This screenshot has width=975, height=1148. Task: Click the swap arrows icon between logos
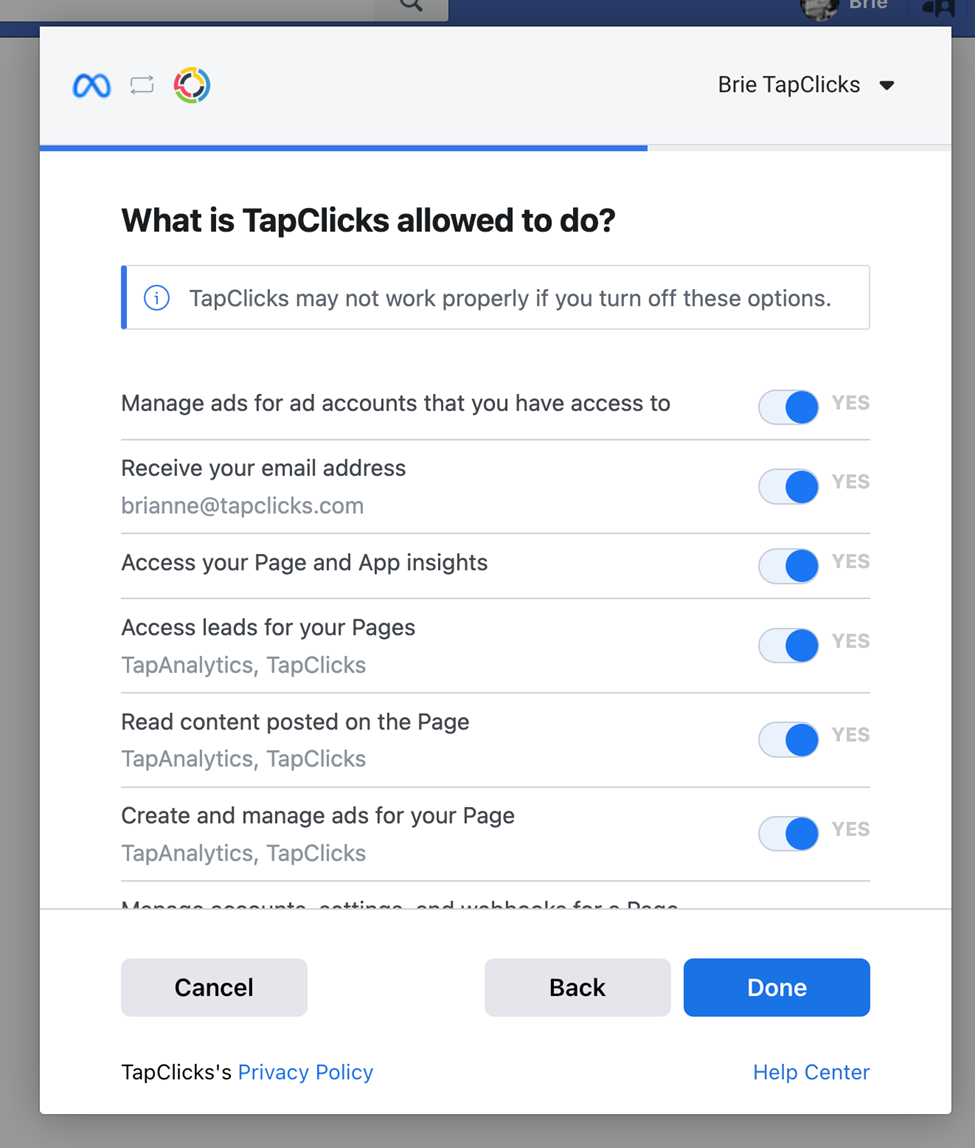pos(142,85)
